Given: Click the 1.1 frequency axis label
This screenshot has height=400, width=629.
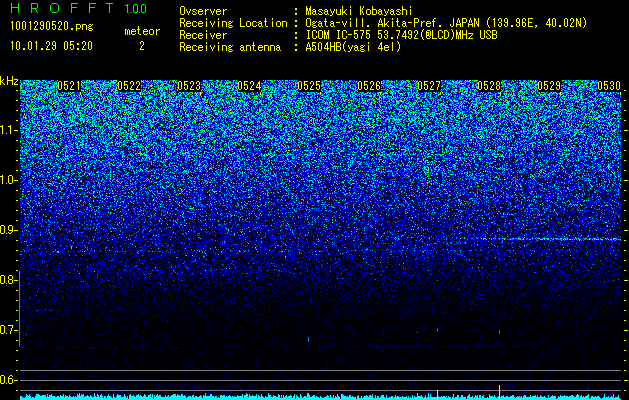Looking at the screenshot, I should (x=9, y=130).
